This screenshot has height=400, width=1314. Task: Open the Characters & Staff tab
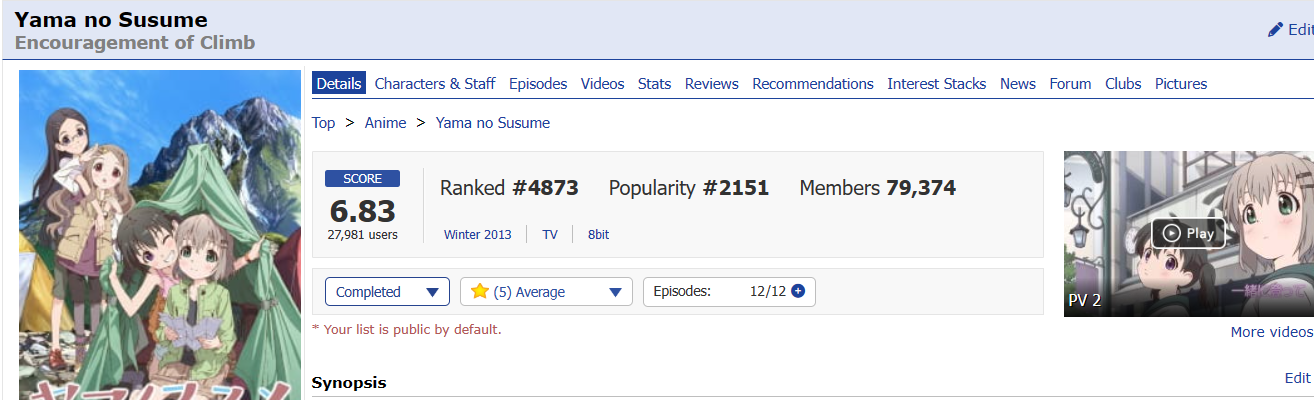(x=435, y=84)
